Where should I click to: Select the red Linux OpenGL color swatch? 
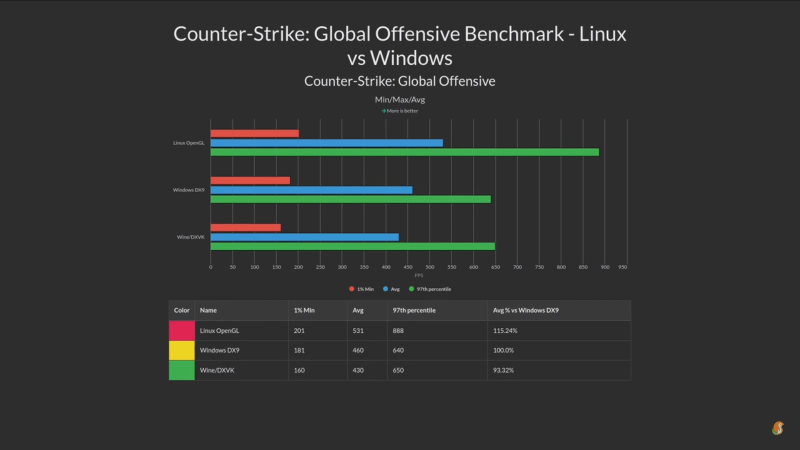tap(182, 330)
